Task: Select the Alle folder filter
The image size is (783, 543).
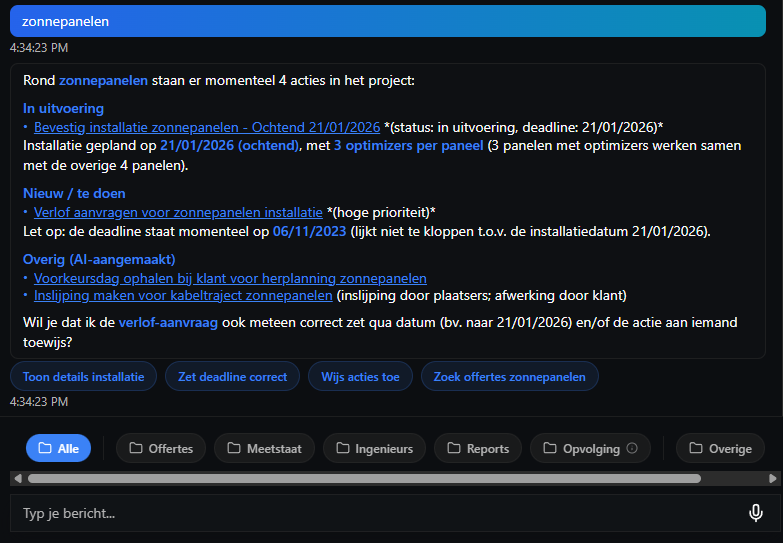Action: click(x=58, y=449)
